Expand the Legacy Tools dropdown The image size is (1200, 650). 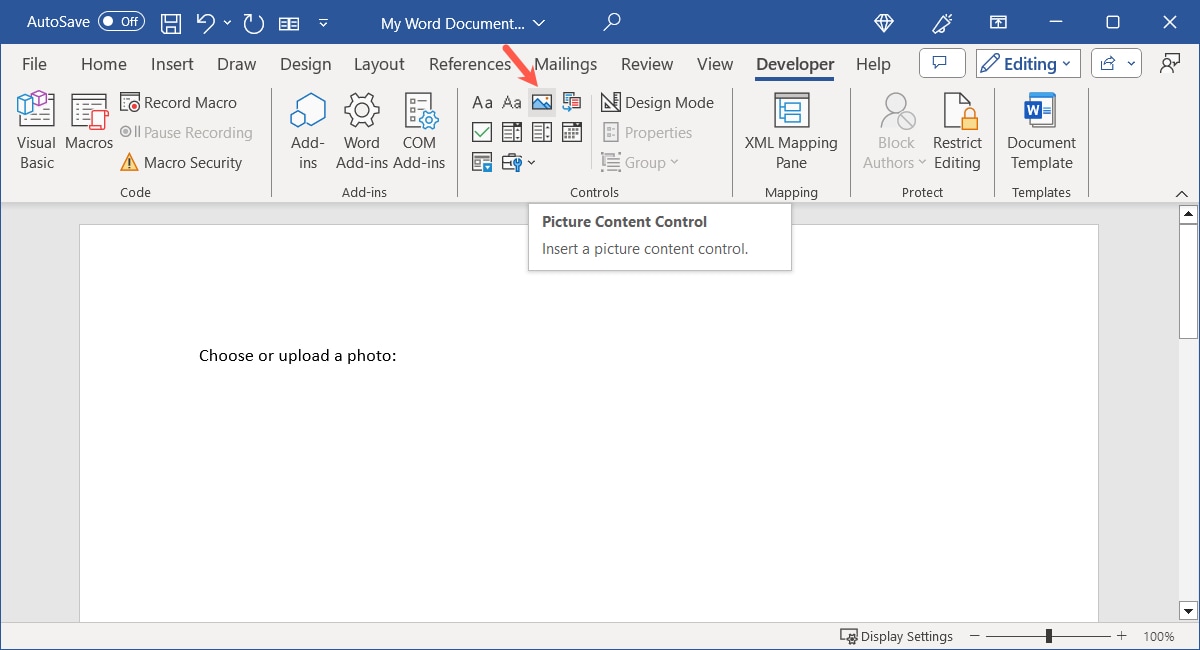pos(530,162)
